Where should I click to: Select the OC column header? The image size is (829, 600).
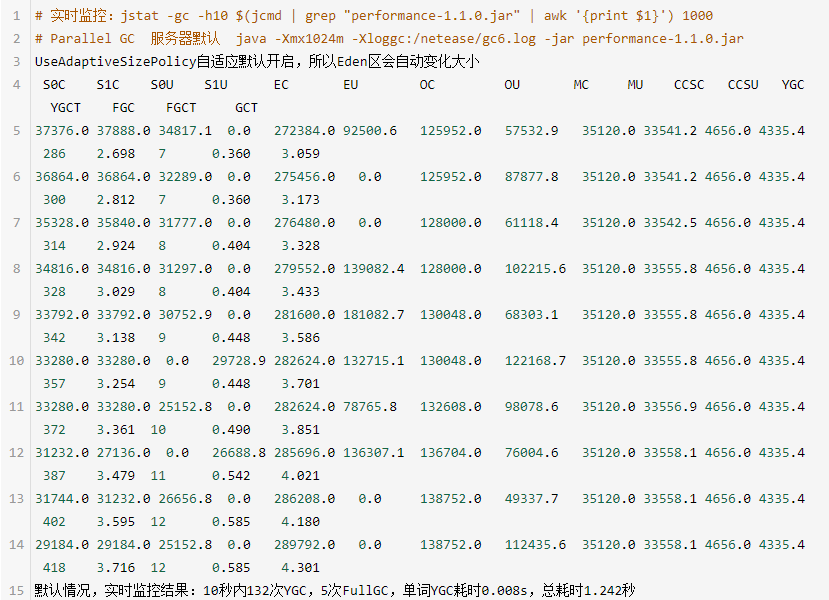[x=427, y=85]
